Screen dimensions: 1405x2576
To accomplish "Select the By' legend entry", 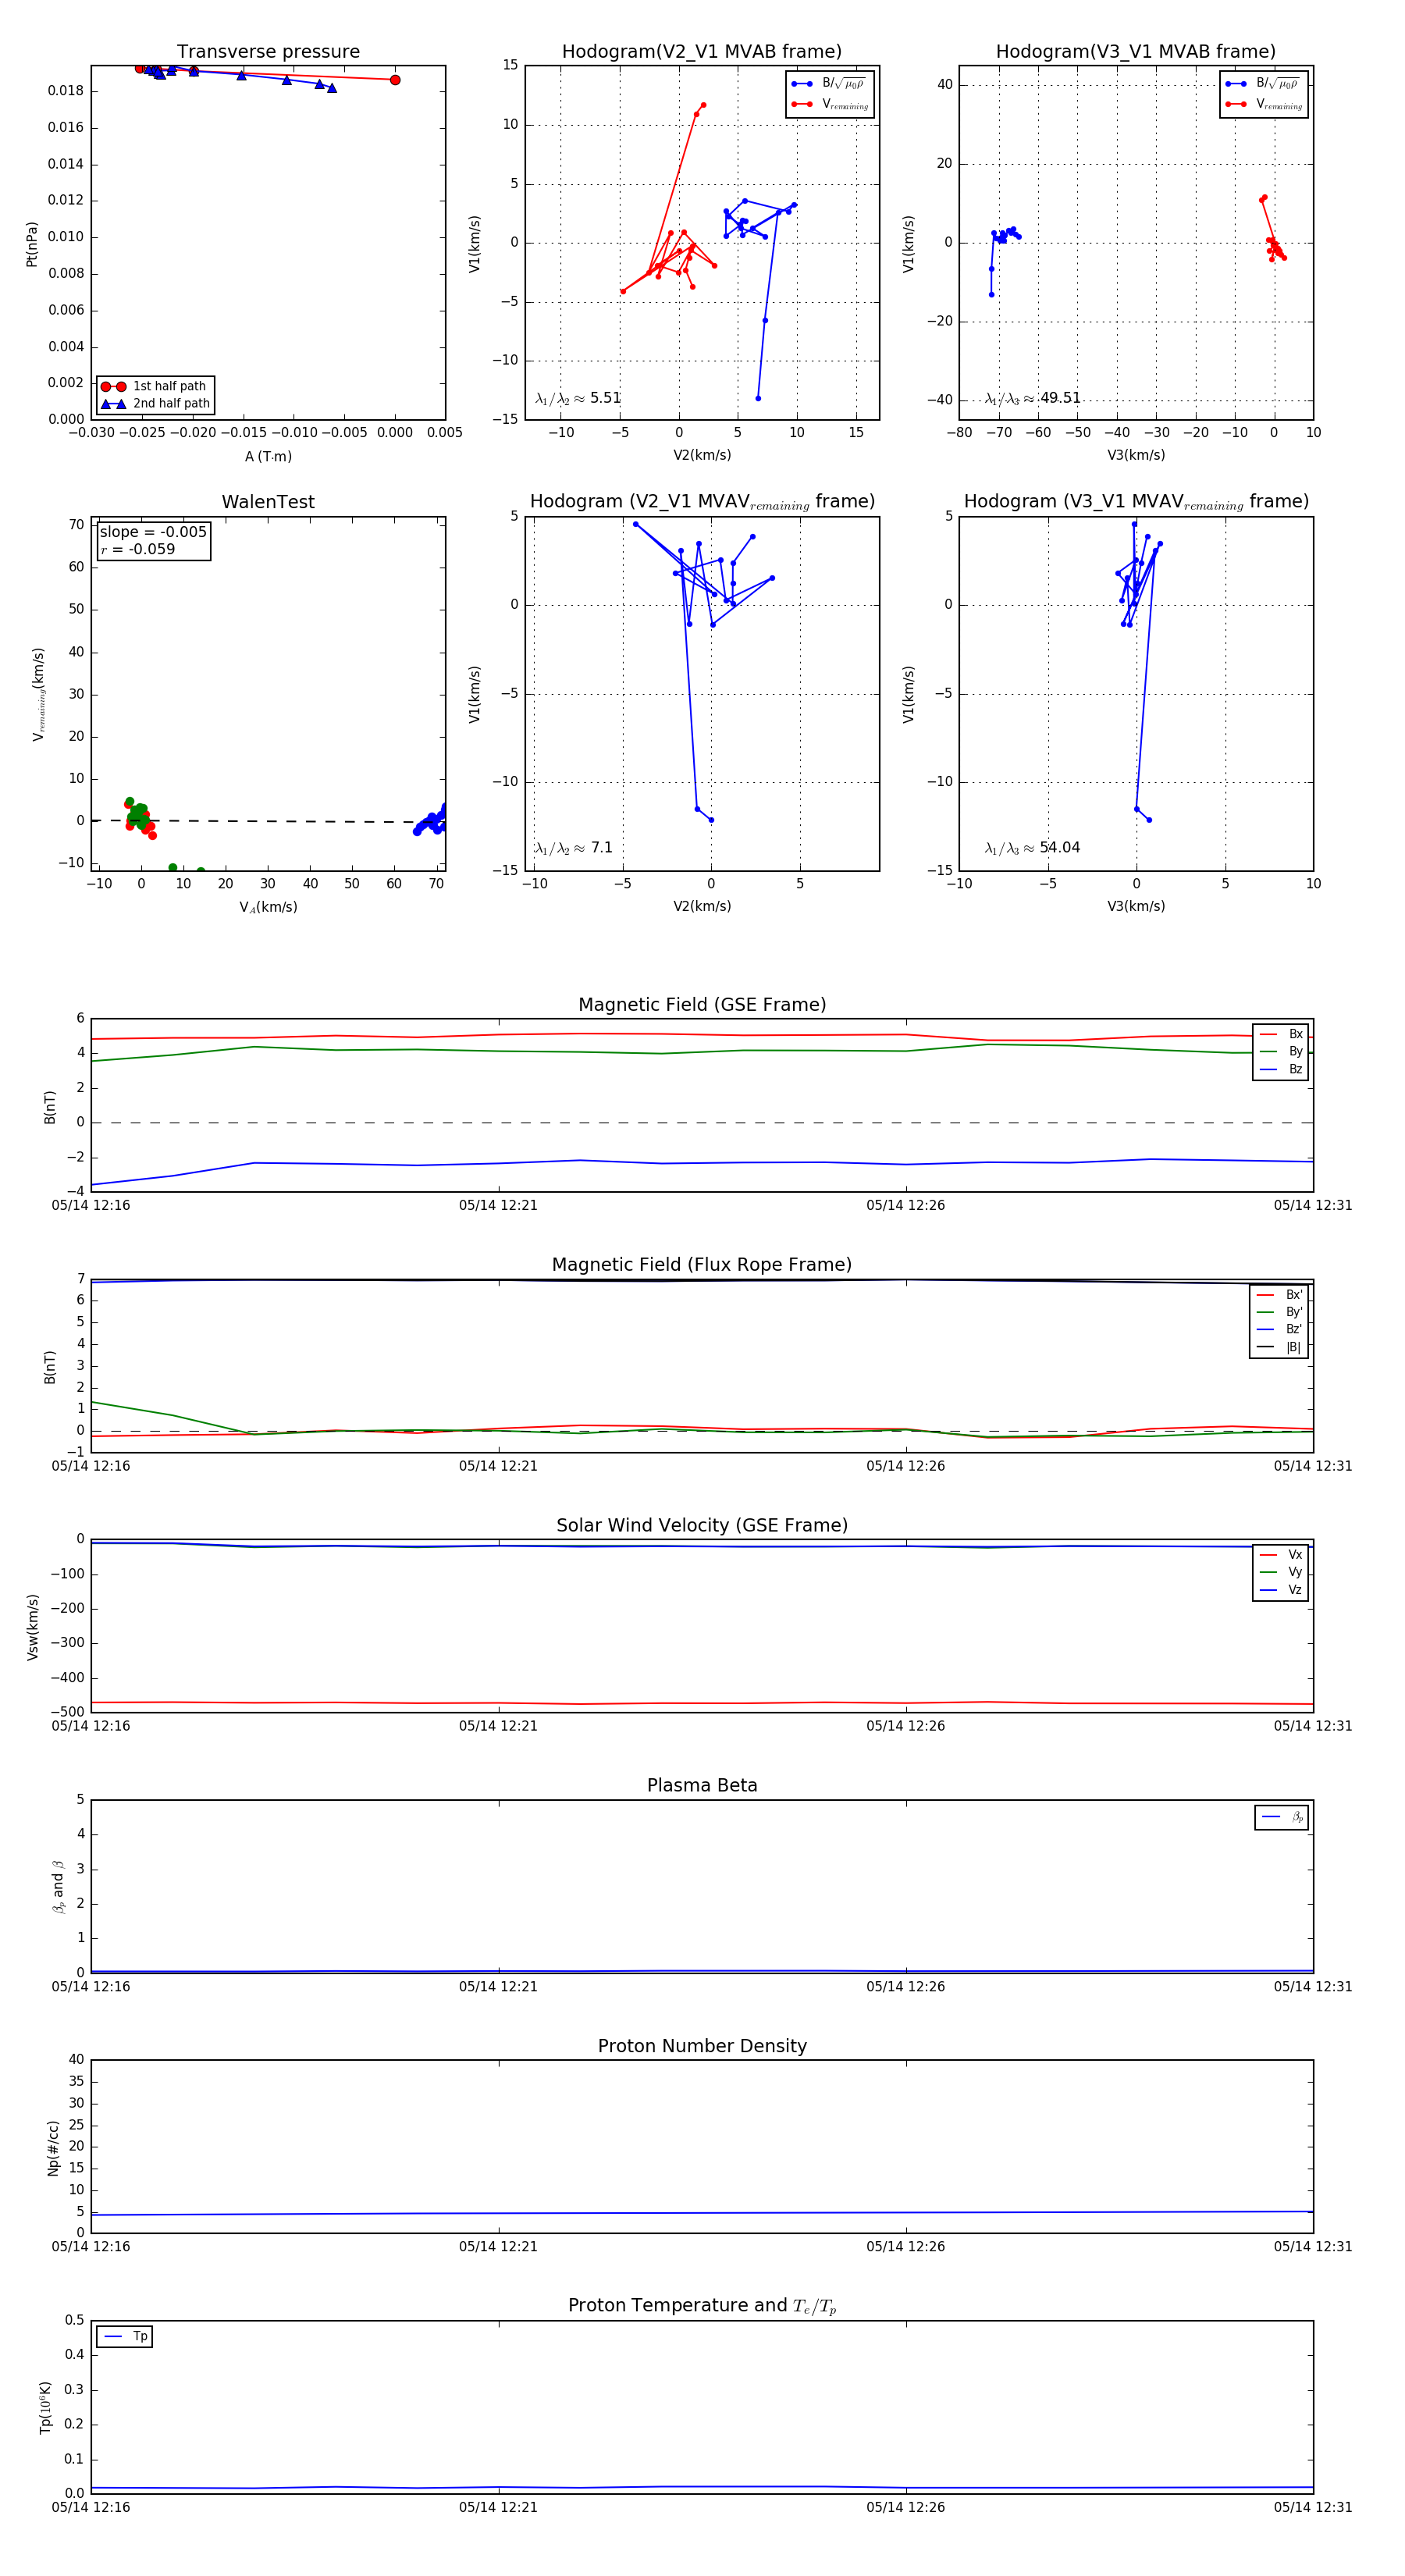I will (1280, 1312).
